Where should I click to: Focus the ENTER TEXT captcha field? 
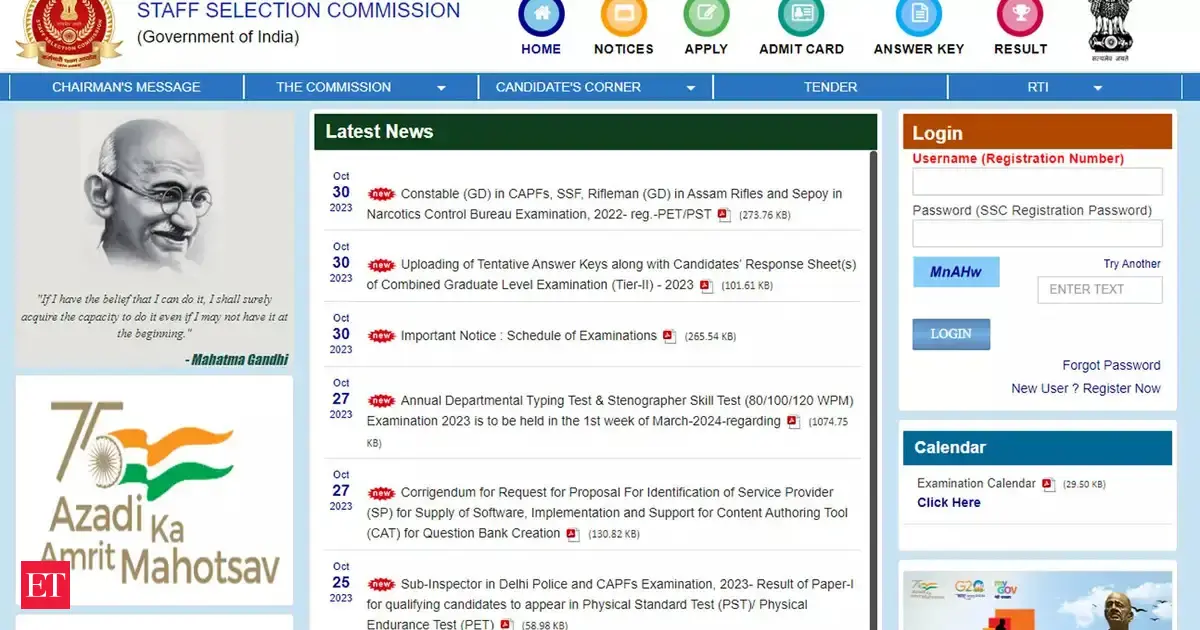coord(1100,290)
